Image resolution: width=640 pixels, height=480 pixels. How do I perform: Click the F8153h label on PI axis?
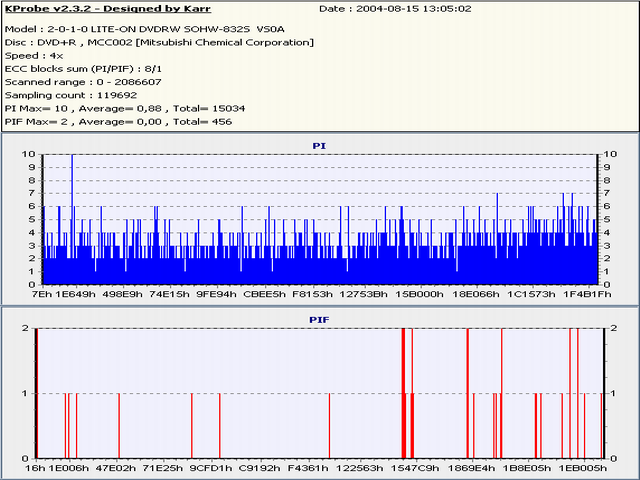pyautogui.click(x=313, y=294)
